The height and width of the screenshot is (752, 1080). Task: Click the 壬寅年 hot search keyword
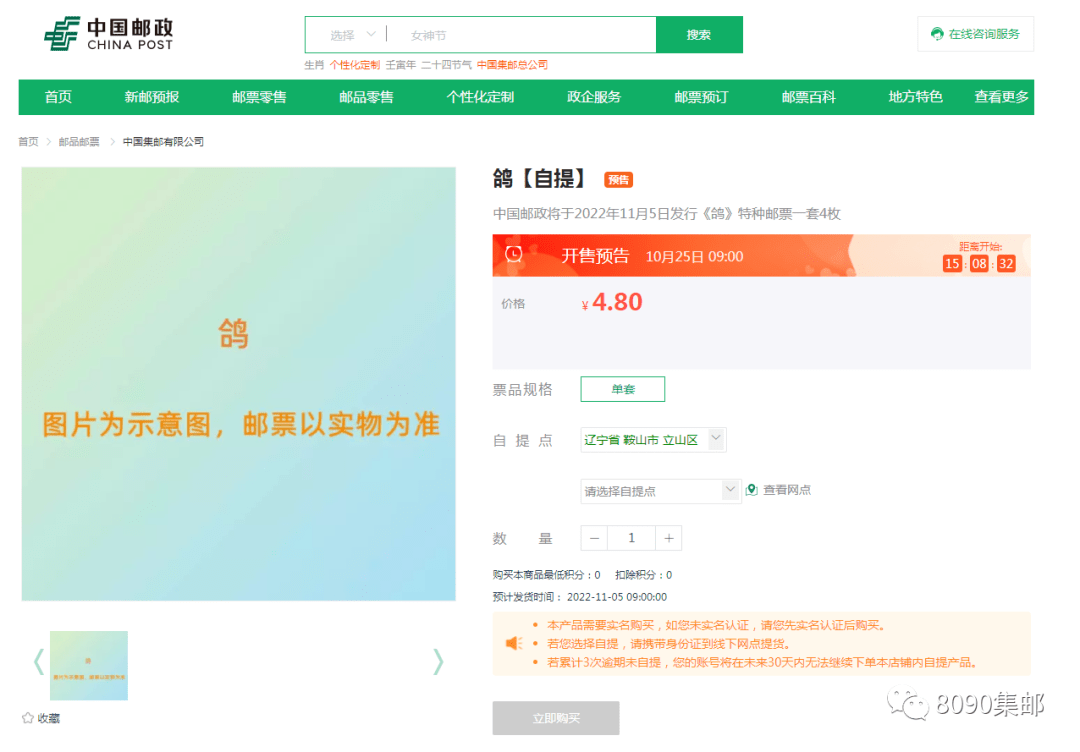tap(401, 65)
